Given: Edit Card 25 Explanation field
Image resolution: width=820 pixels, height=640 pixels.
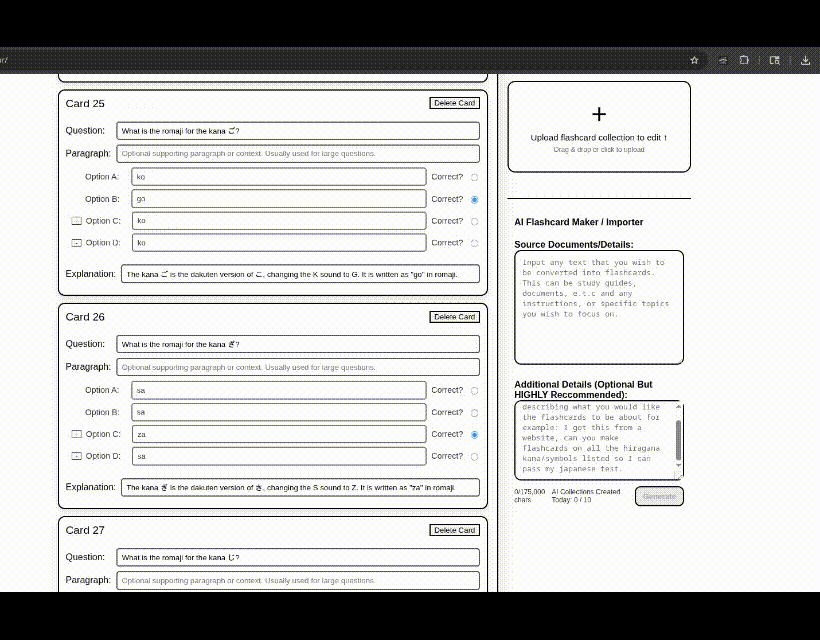Looking at the screenshot, I should [300, 274].
